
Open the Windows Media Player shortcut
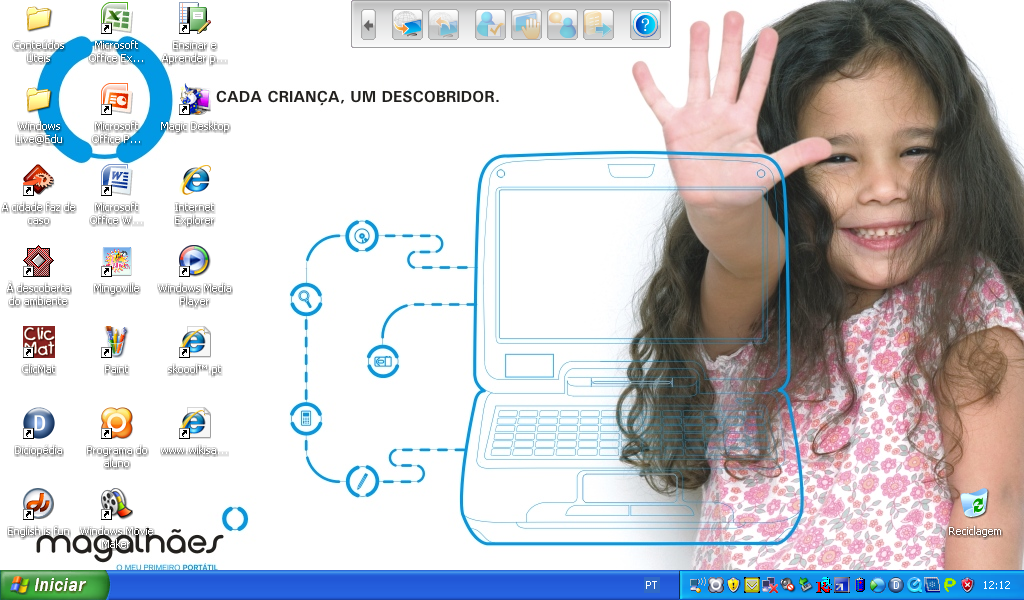coord(195,277)
